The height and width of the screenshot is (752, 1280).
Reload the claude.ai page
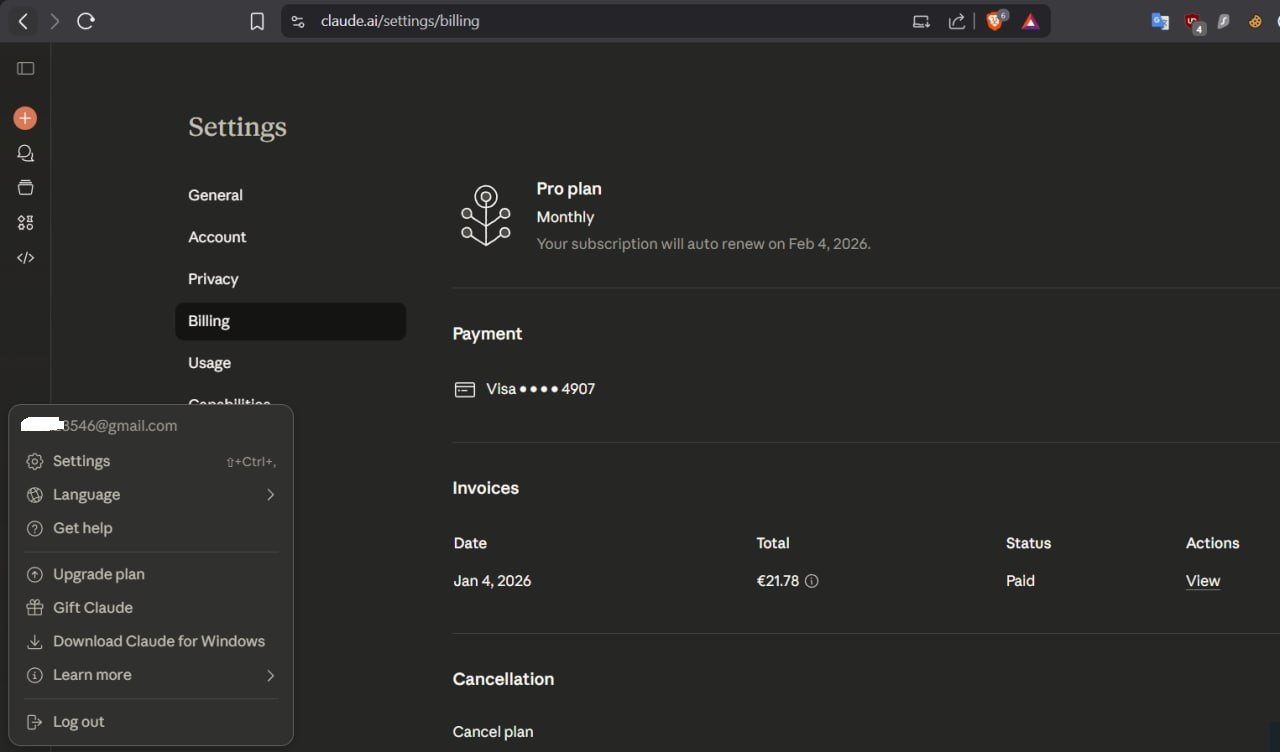[x=86, y=21]
